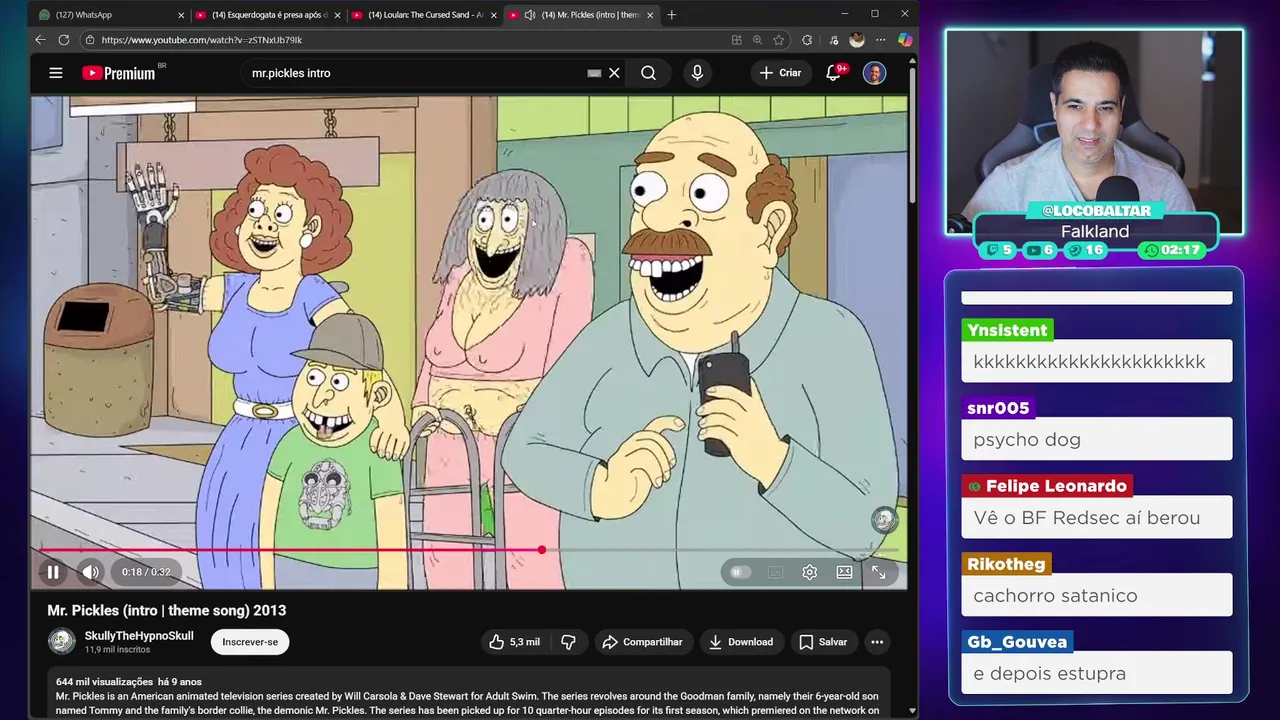
Task: Open browser extensions puzzle icon
Action: tap(807, 40)
